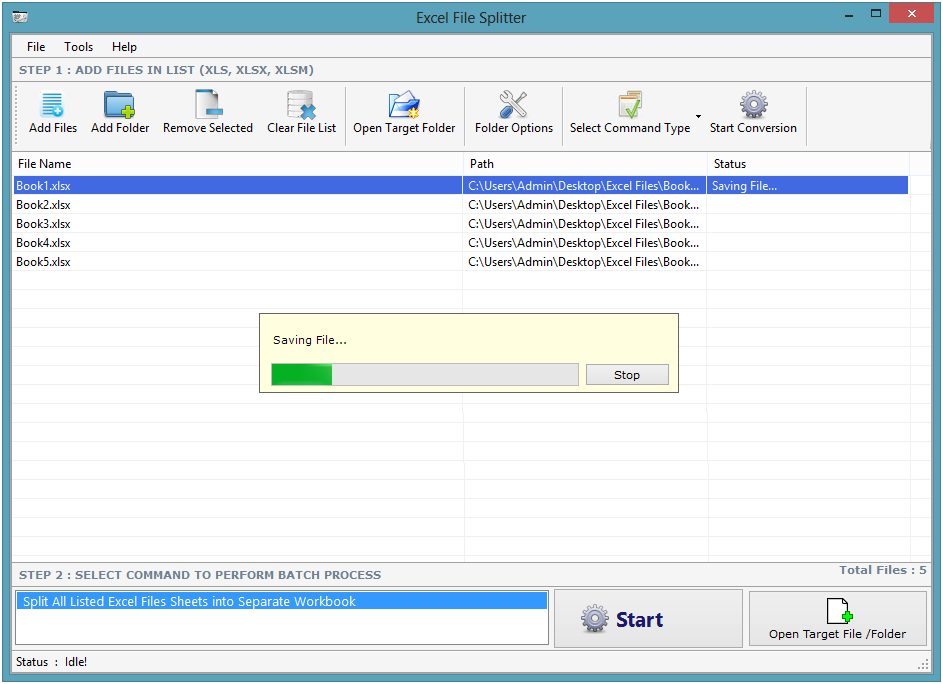
Task: Click the File Name column header
Action: click(238, 164)
